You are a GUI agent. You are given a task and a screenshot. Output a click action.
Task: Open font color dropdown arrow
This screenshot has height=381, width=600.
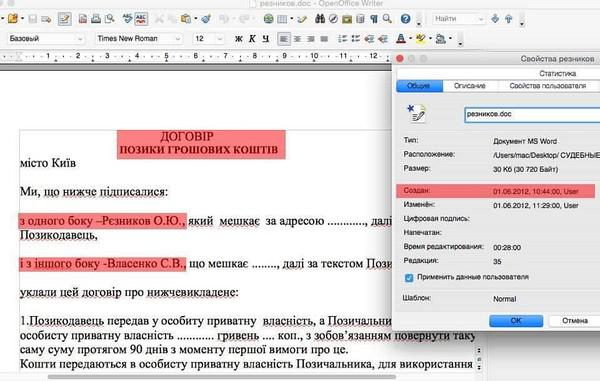click(x=410, y=39)
